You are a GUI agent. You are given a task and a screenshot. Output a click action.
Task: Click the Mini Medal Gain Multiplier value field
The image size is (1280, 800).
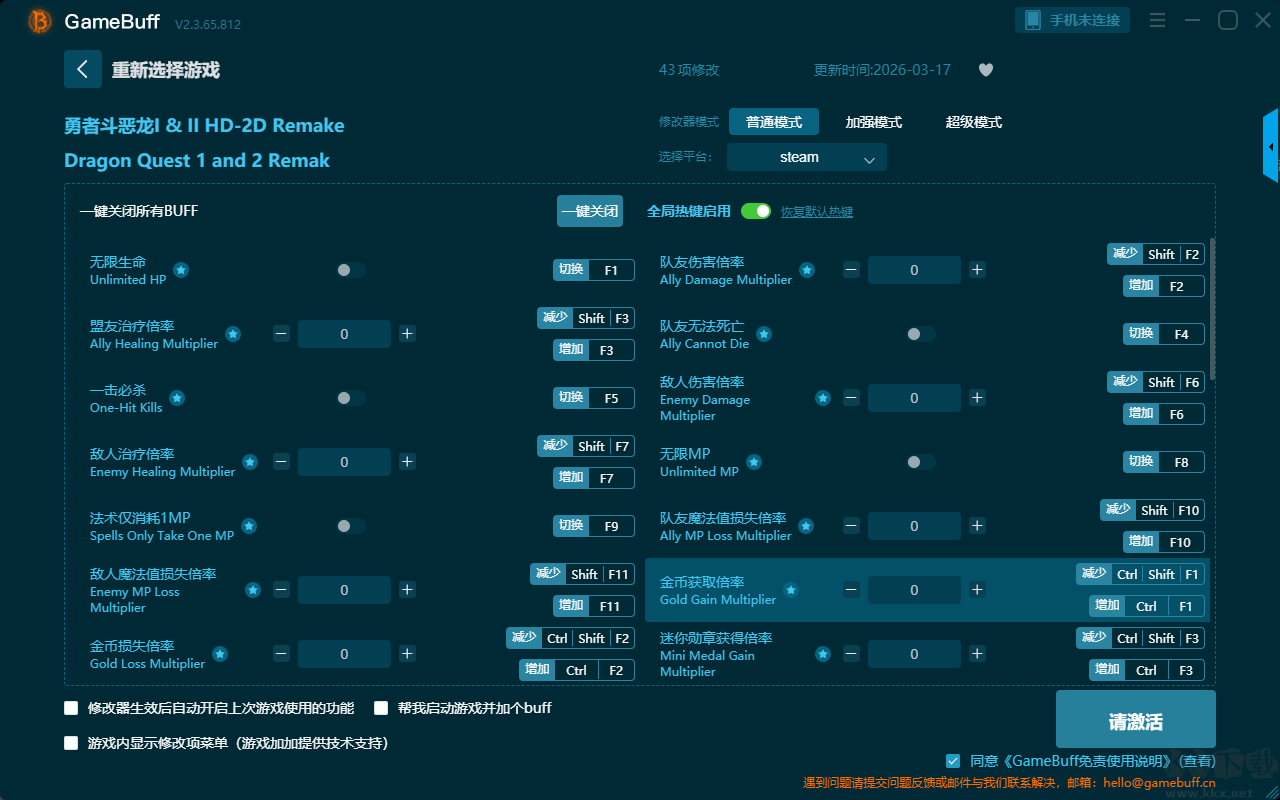[x=914, y=654]
